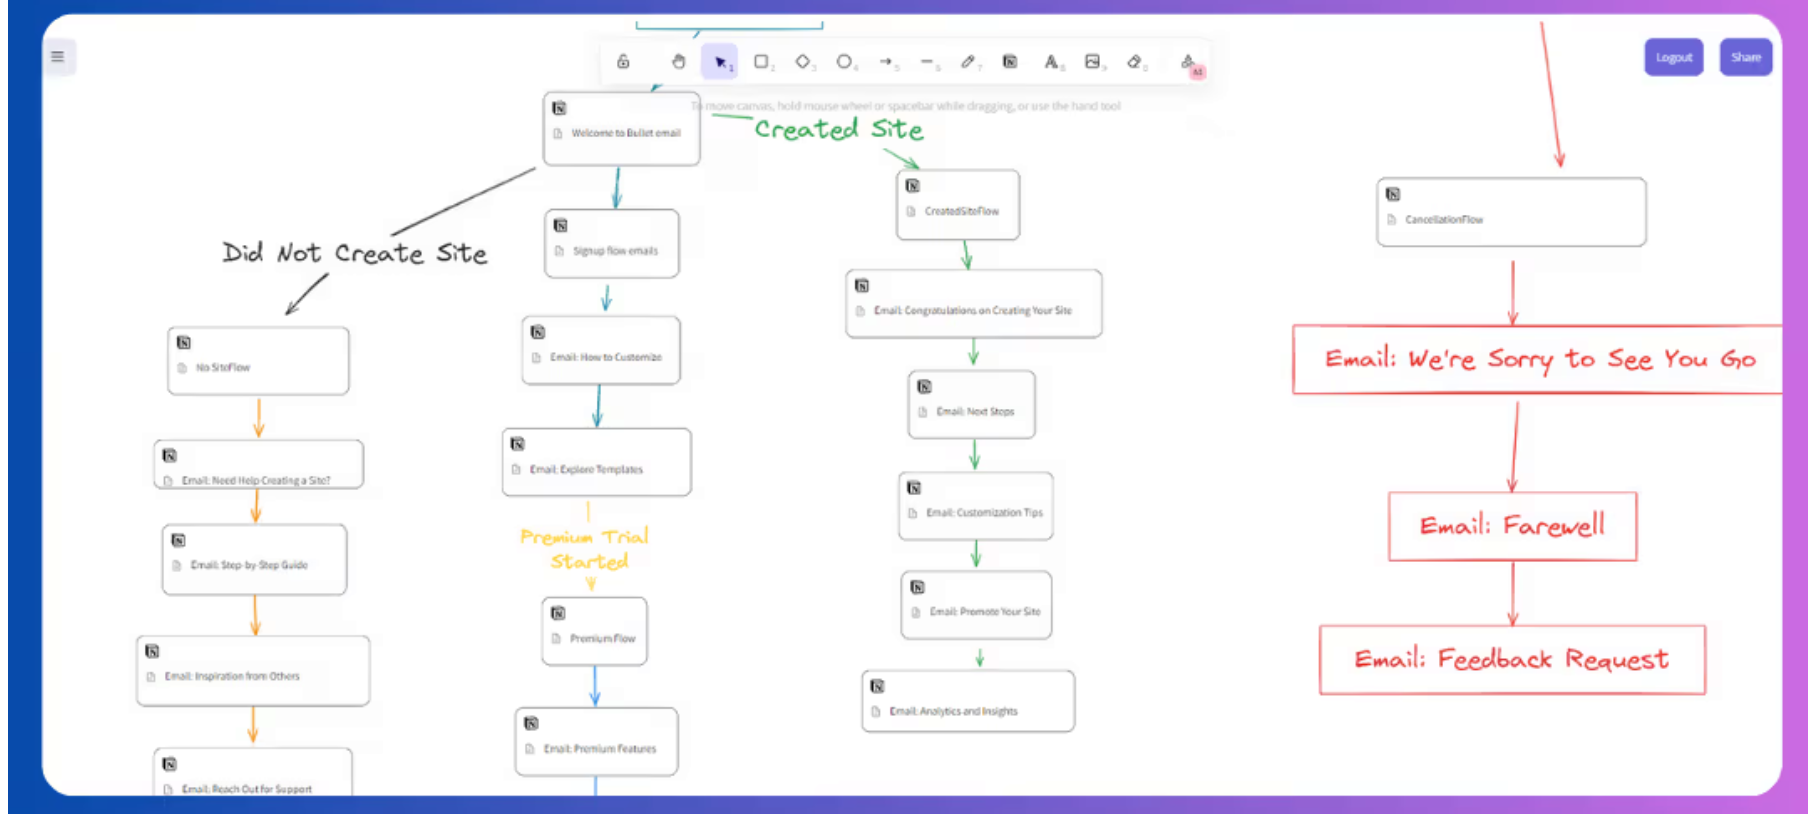This screenshot has width=1808, height=814.
Task: Select the Diamond shape tool
Action: point(803,62)
